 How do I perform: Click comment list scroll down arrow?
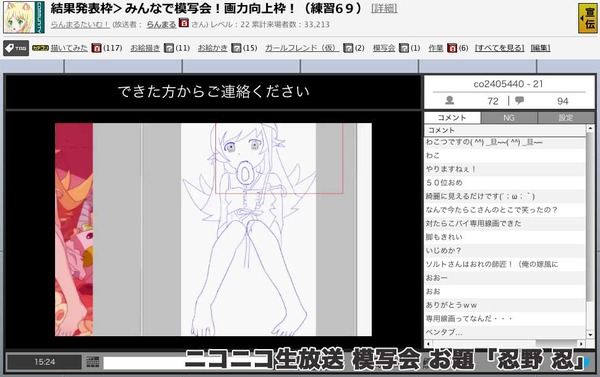[590, 335]
